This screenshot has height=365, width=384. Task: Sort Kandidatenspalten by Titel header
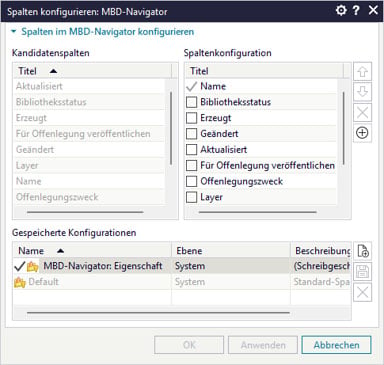coord(92,71)
